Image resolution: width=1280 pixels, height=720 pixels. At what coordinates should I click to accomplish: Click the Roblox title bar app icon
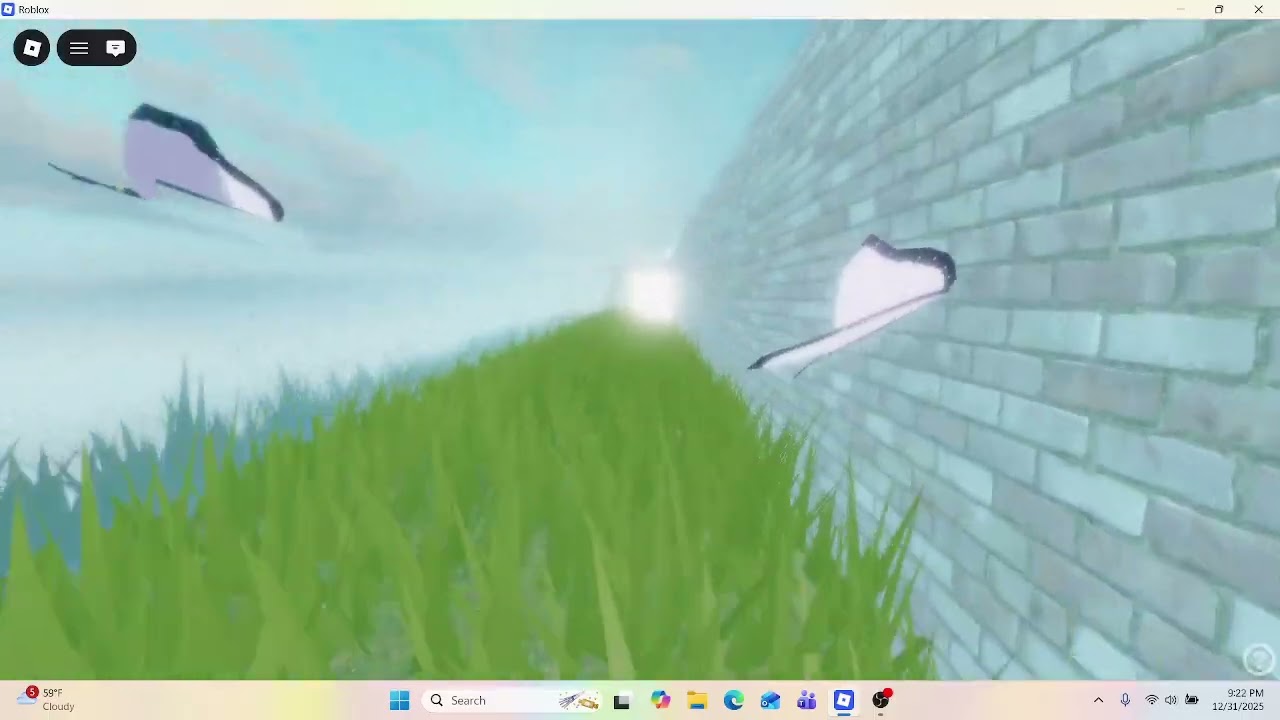[8, 9]
